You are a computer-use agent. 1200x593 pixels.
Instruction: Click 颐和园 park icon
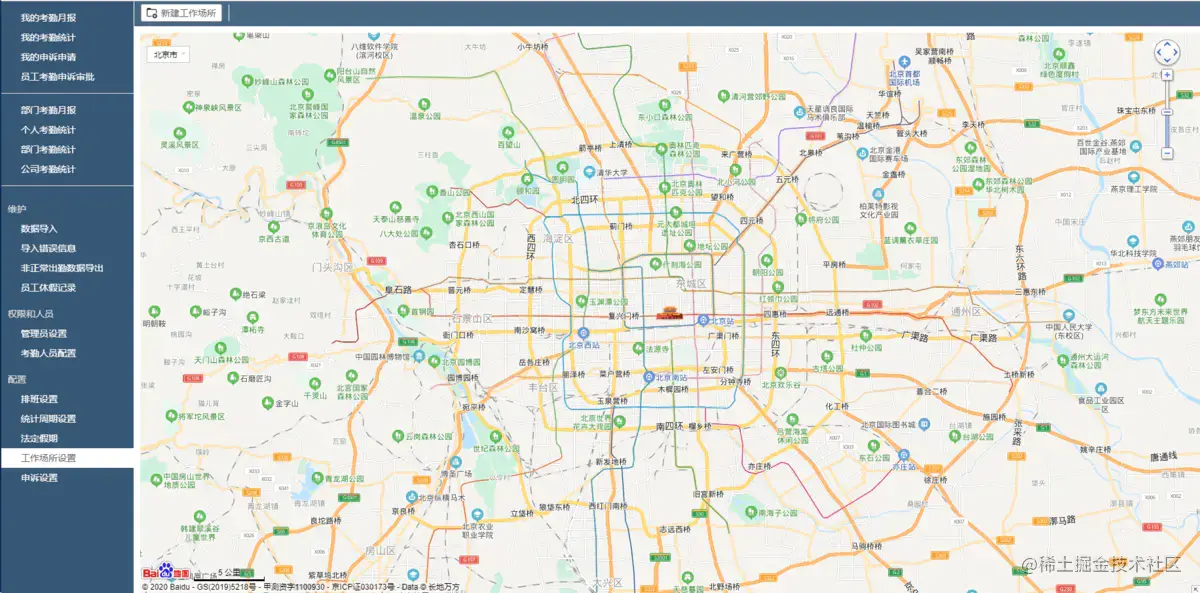click(527, 178)
